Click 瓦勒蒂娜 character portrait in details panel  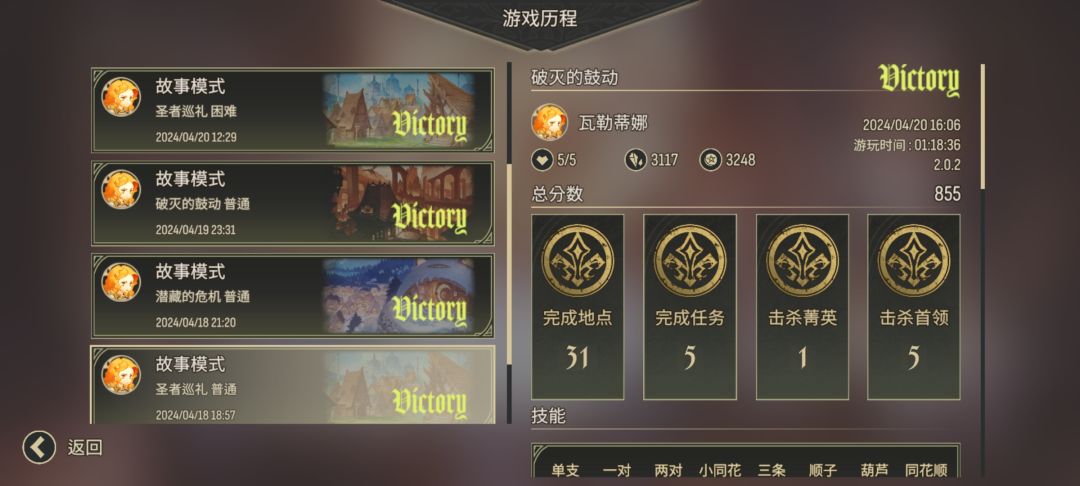(549, 123)
